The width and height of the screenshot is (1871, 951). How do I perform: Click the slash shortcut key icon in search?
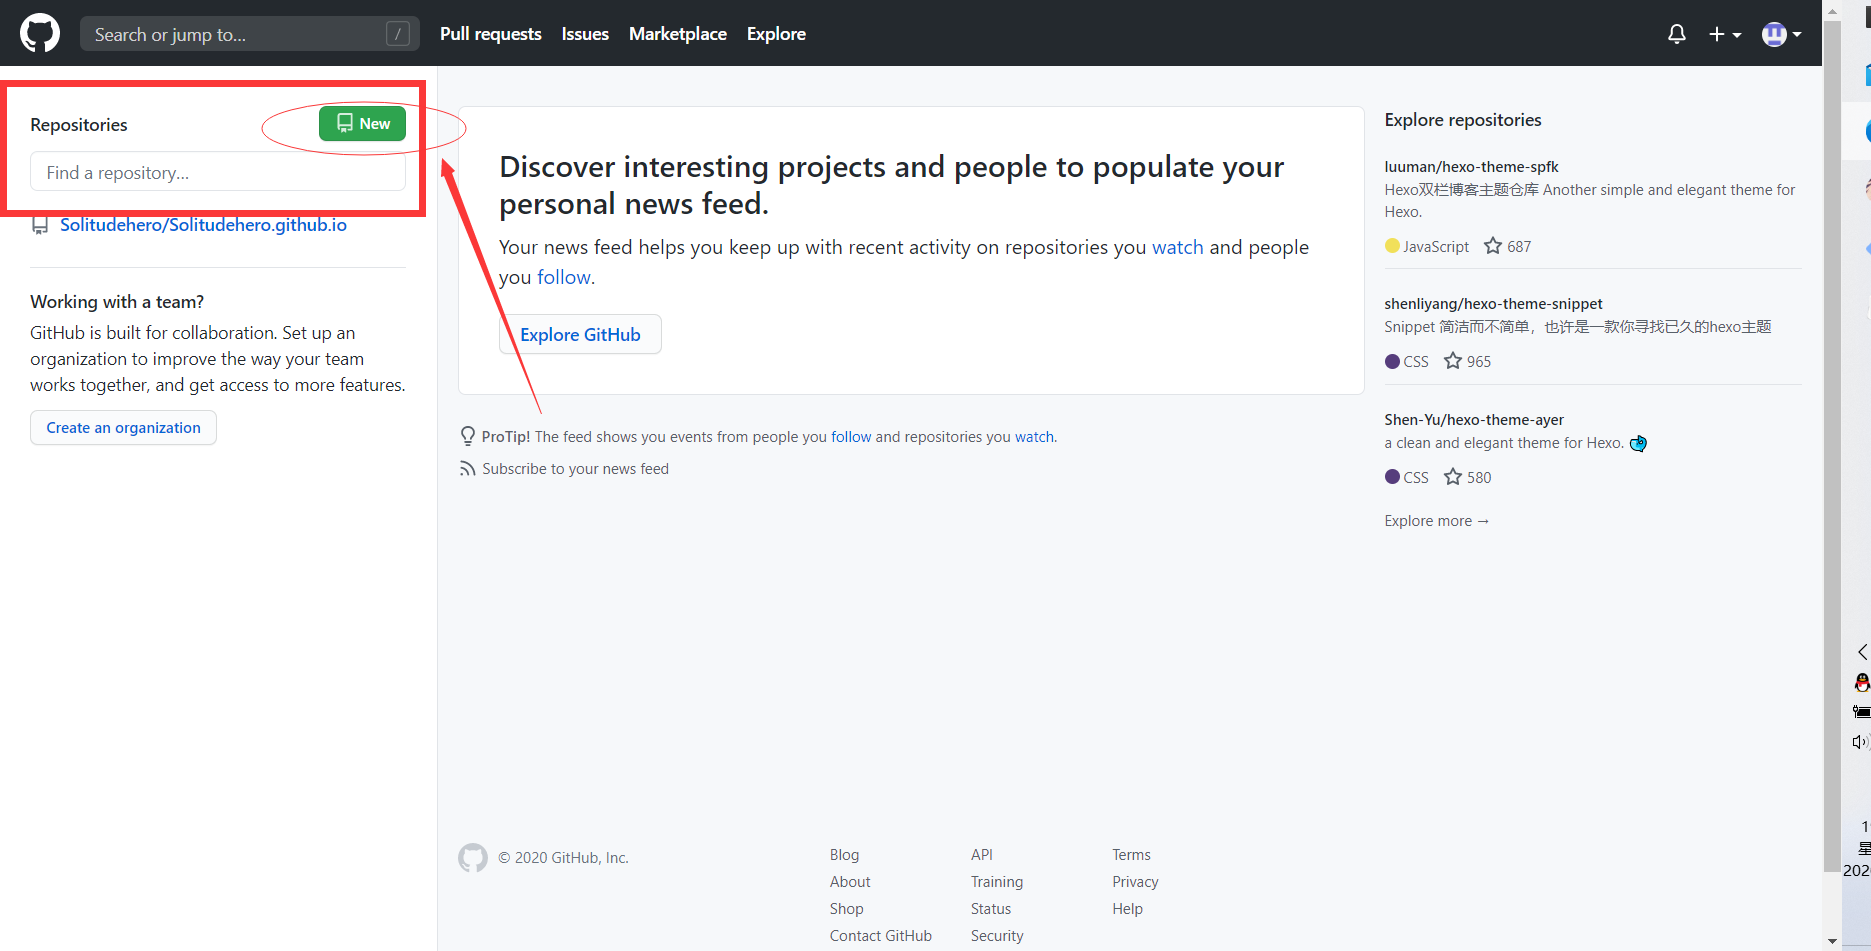pyautogui.click(x=398, y=34)
